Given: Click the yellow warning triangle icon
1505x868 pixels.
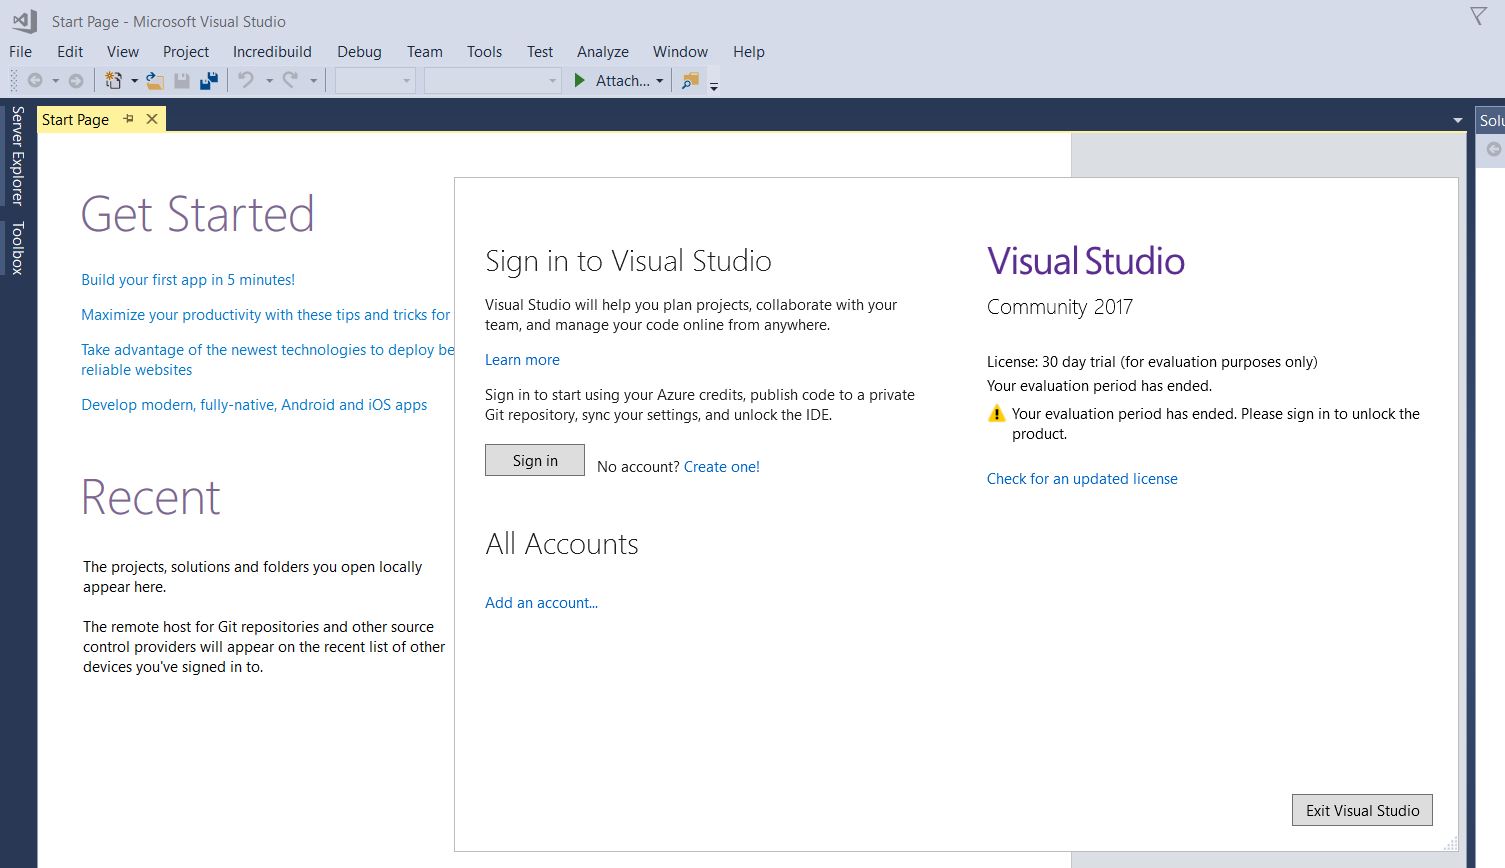Looking at the screenshot, I should (x=996, y=414).
